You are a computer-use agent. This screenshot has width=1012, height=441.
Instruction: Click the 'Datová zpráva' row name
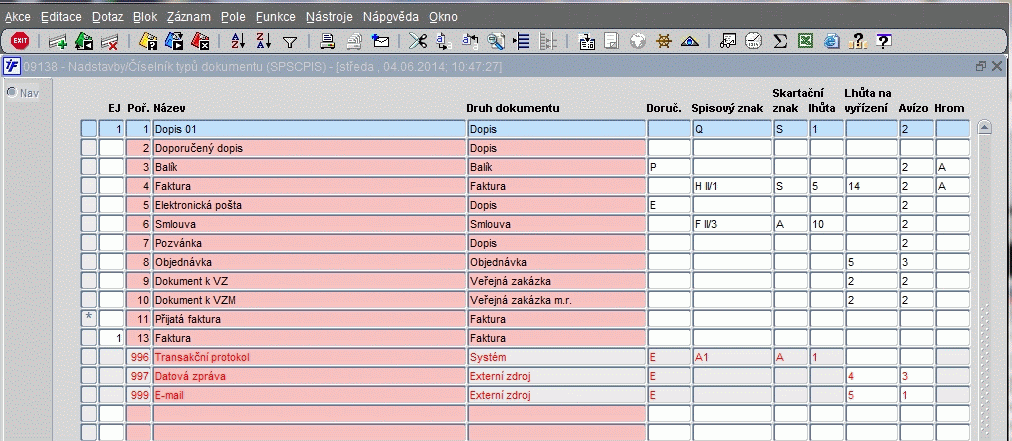(x=309, y=376)
